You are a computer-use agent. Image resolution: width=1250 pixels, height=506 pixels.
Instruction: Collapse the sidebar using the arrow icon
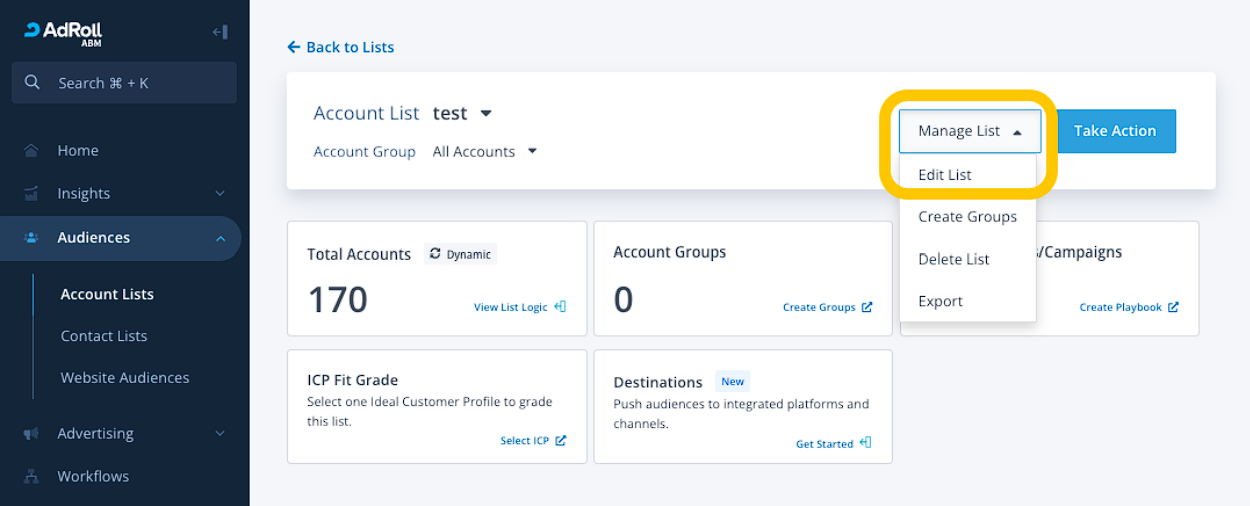click(220, 32)
